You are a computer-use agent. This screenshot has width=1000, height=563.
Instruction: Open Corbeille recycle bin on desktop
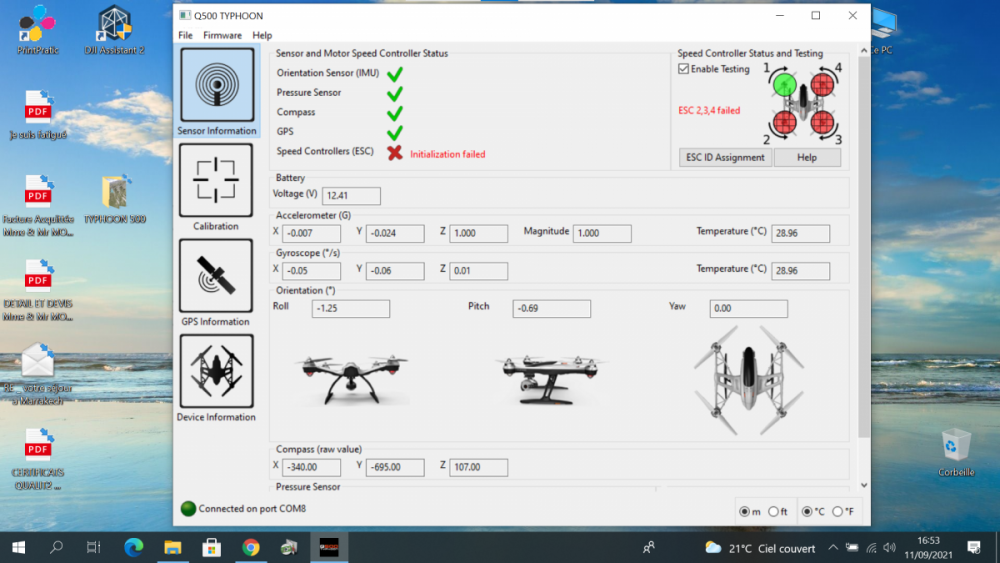click(x=955, y=453)
